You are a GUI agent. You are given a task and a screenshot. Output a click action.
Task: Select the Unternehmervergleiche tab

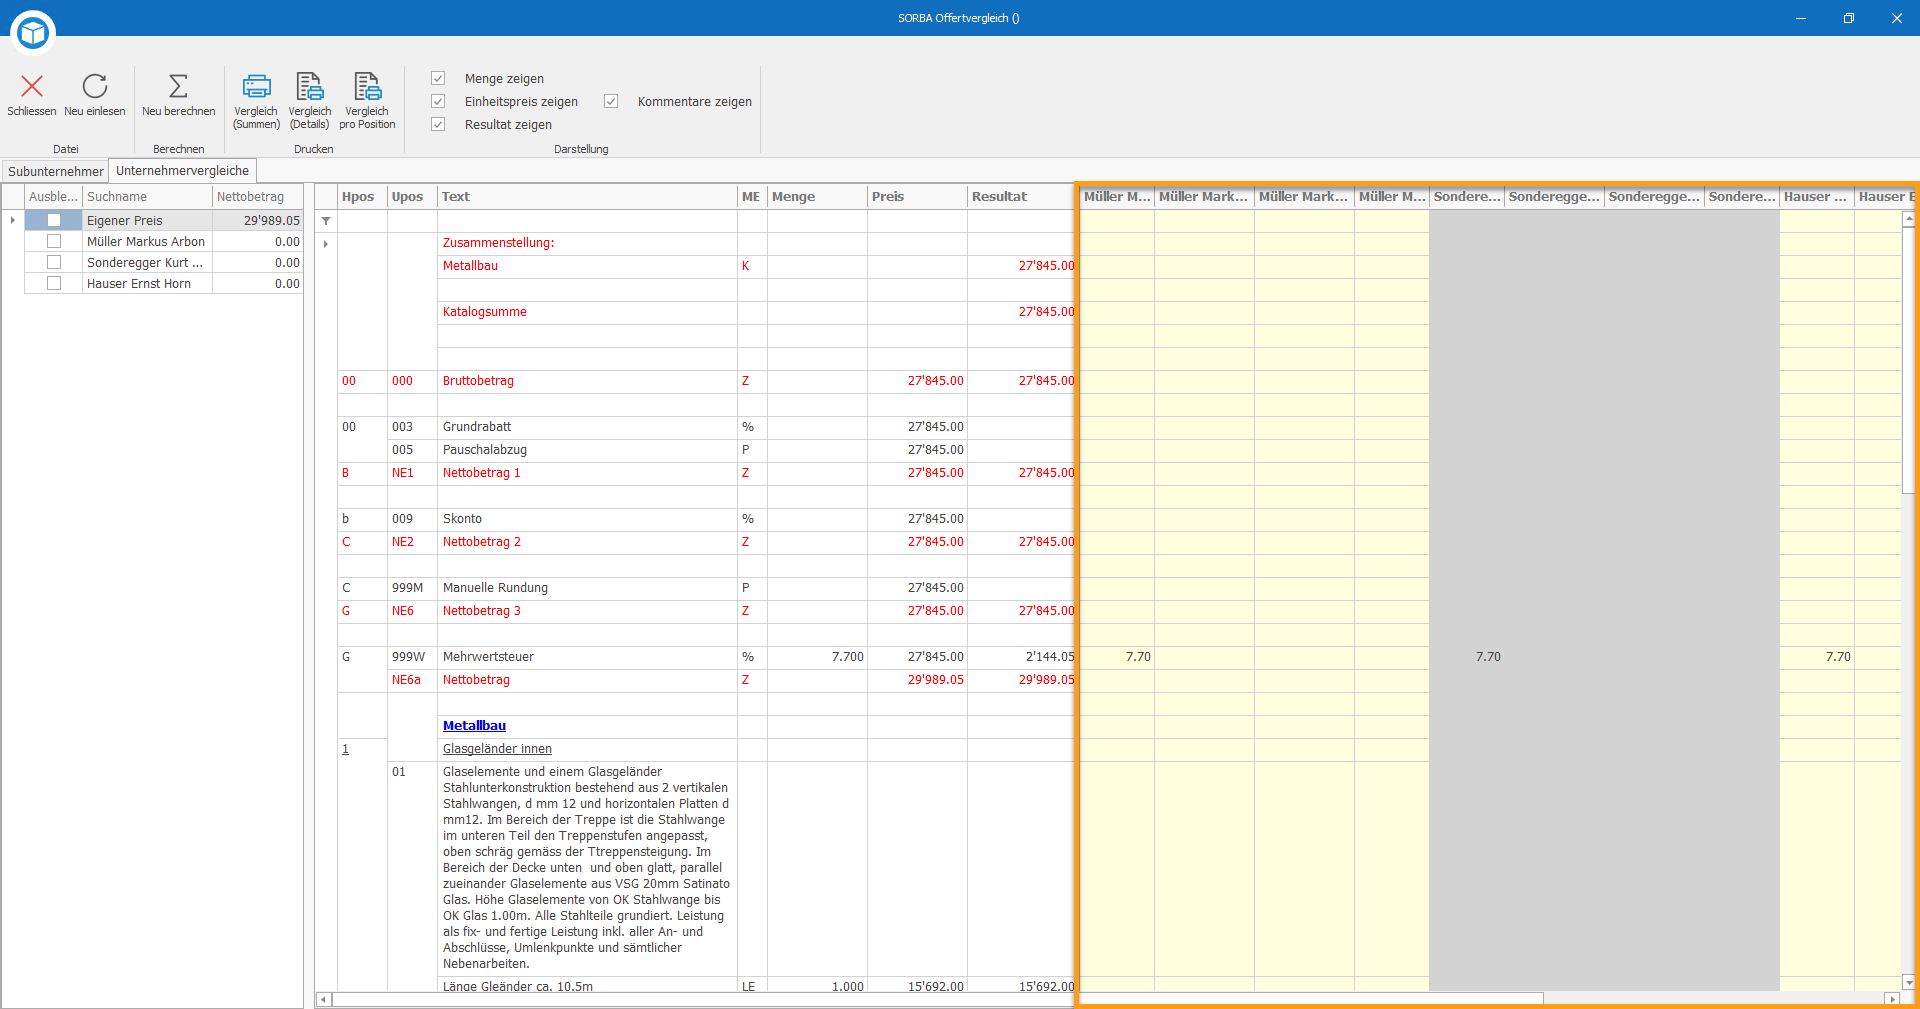click(x=182, y=171)
